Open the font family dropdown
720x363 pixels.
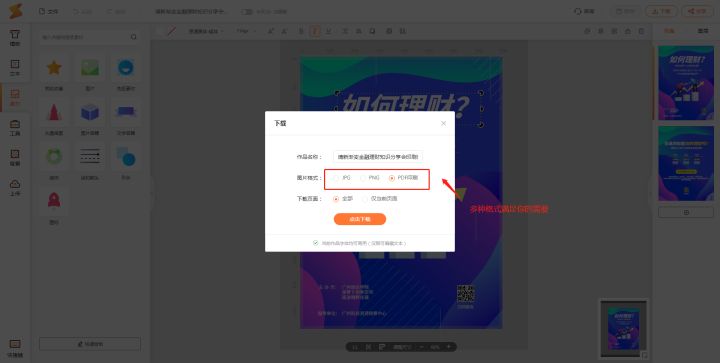(205, 31)
